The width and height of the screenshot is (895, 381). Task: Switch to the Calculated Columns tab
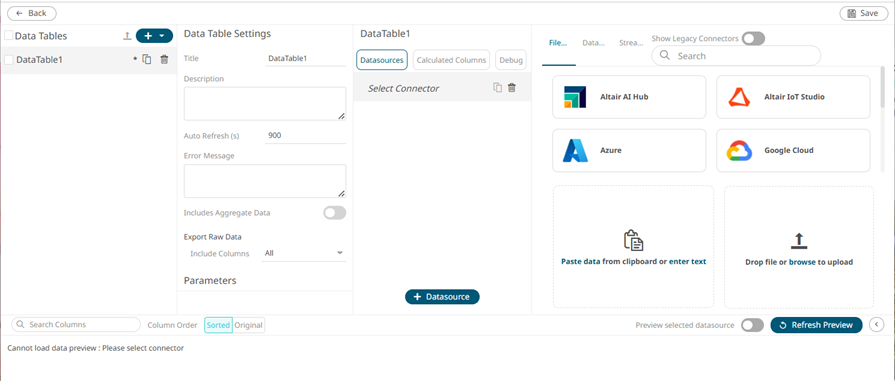coord(451,59)
